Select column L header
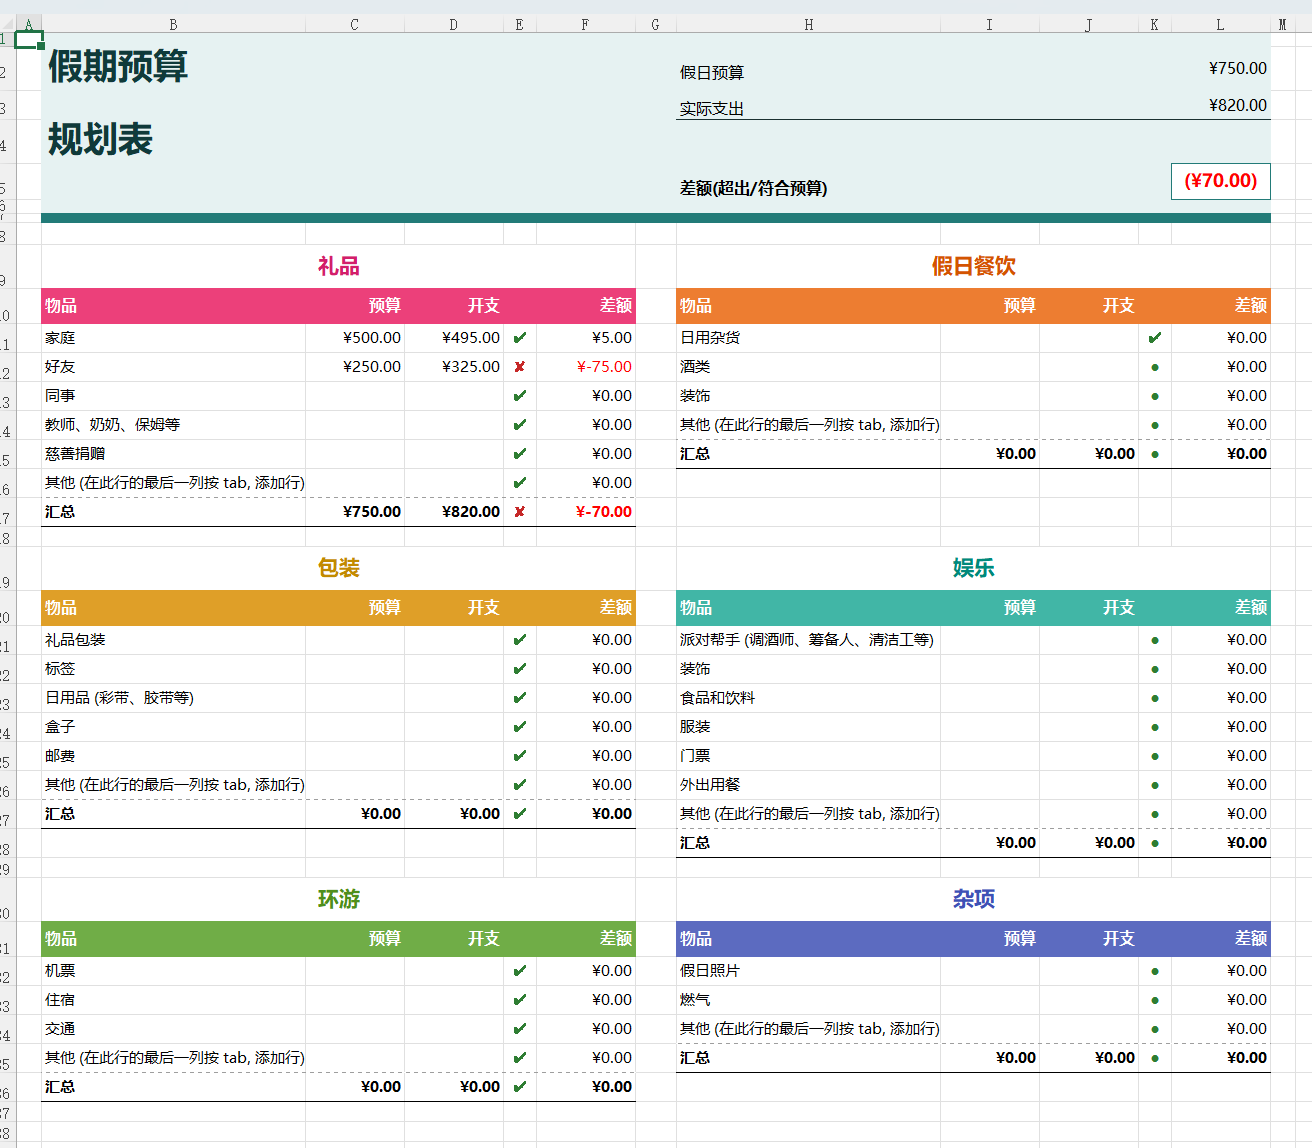 tap(1220, 24)
